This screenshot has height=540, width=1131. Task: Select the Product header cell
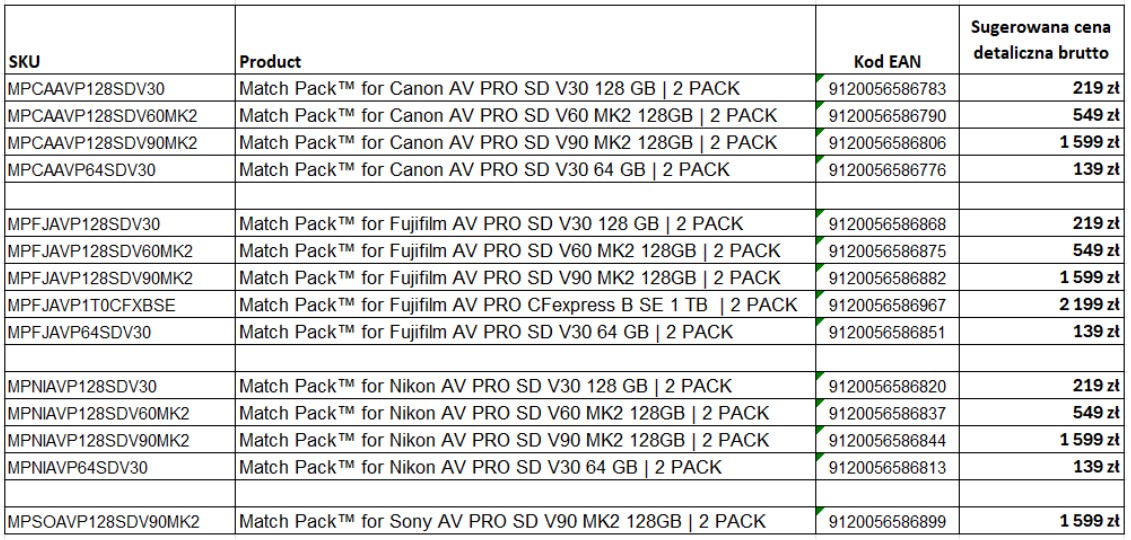(526, 40)
